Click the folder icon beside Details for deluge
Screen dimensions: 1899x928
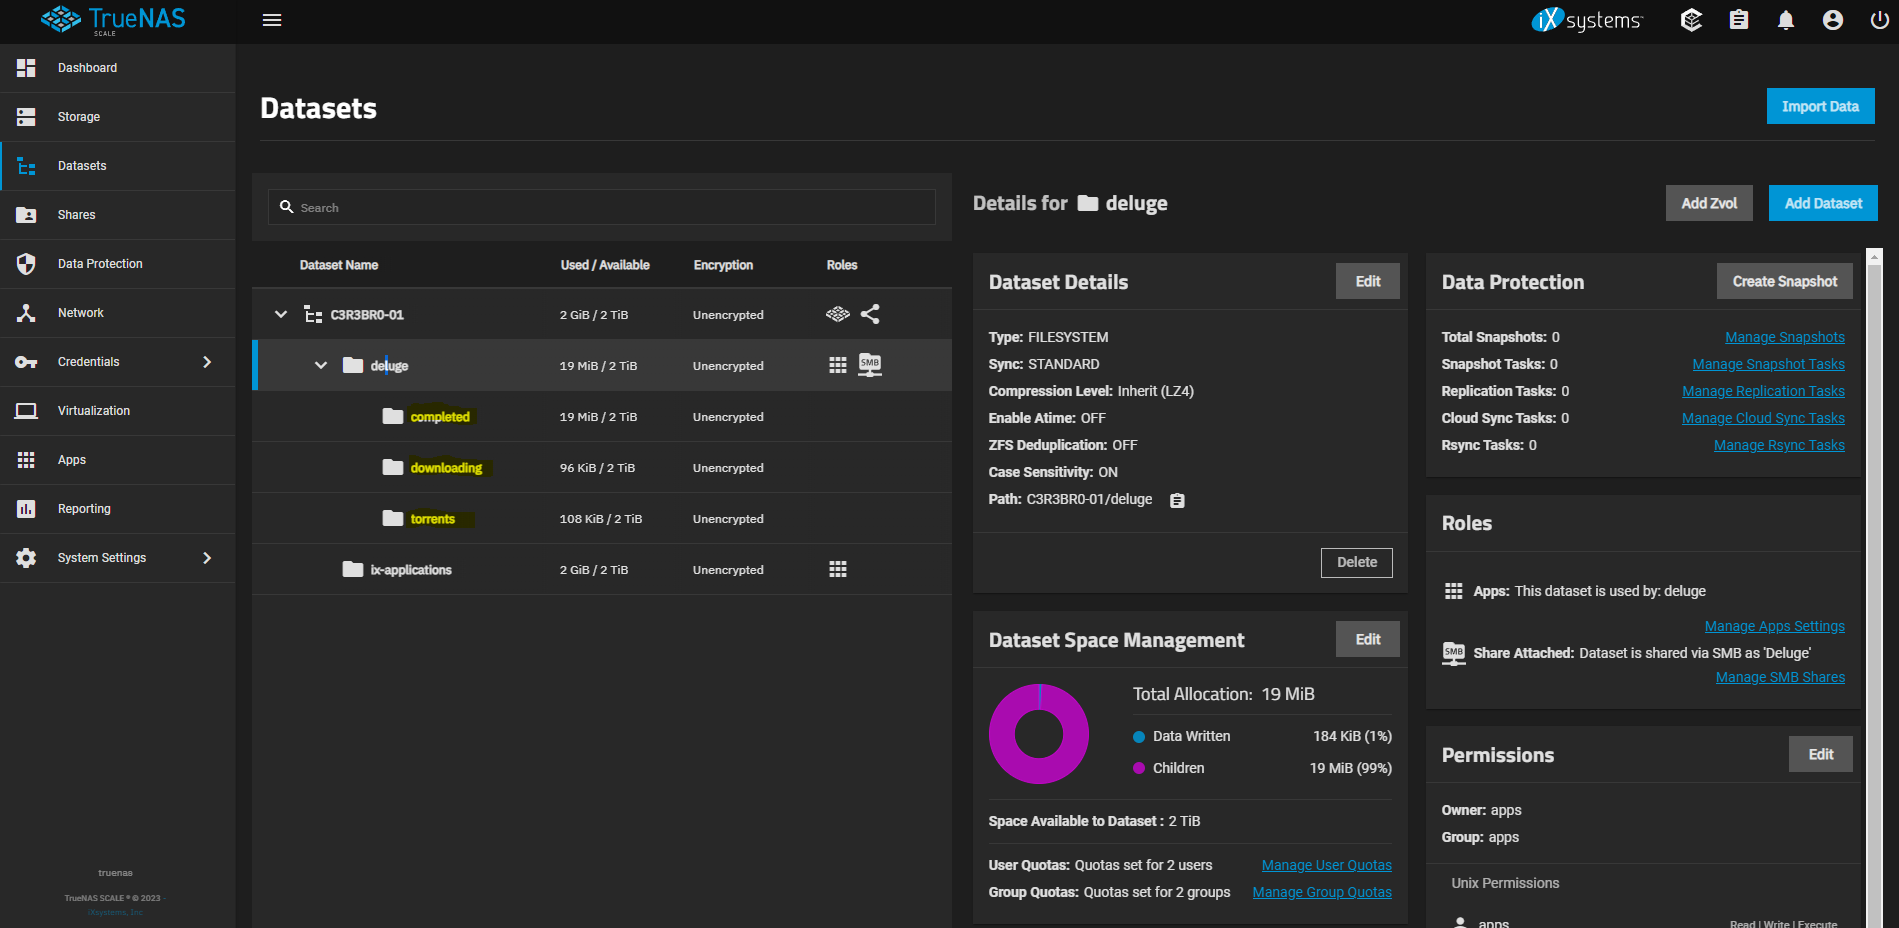[x=1088, y=204]
